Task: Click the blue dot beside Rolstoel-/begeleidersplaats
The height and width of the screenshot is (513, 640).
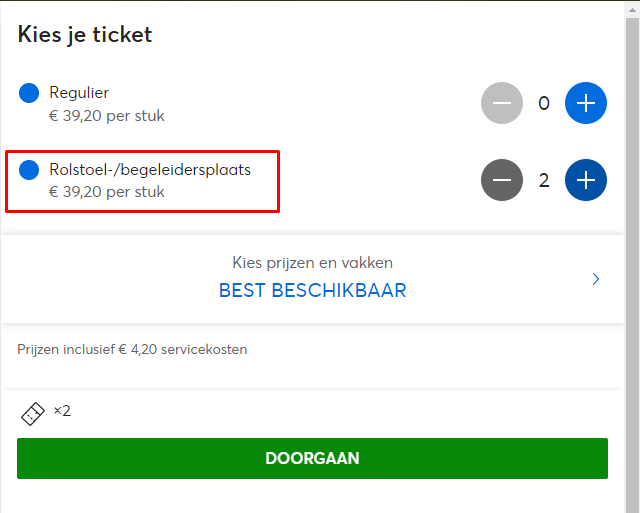Action: click(29, 170)
